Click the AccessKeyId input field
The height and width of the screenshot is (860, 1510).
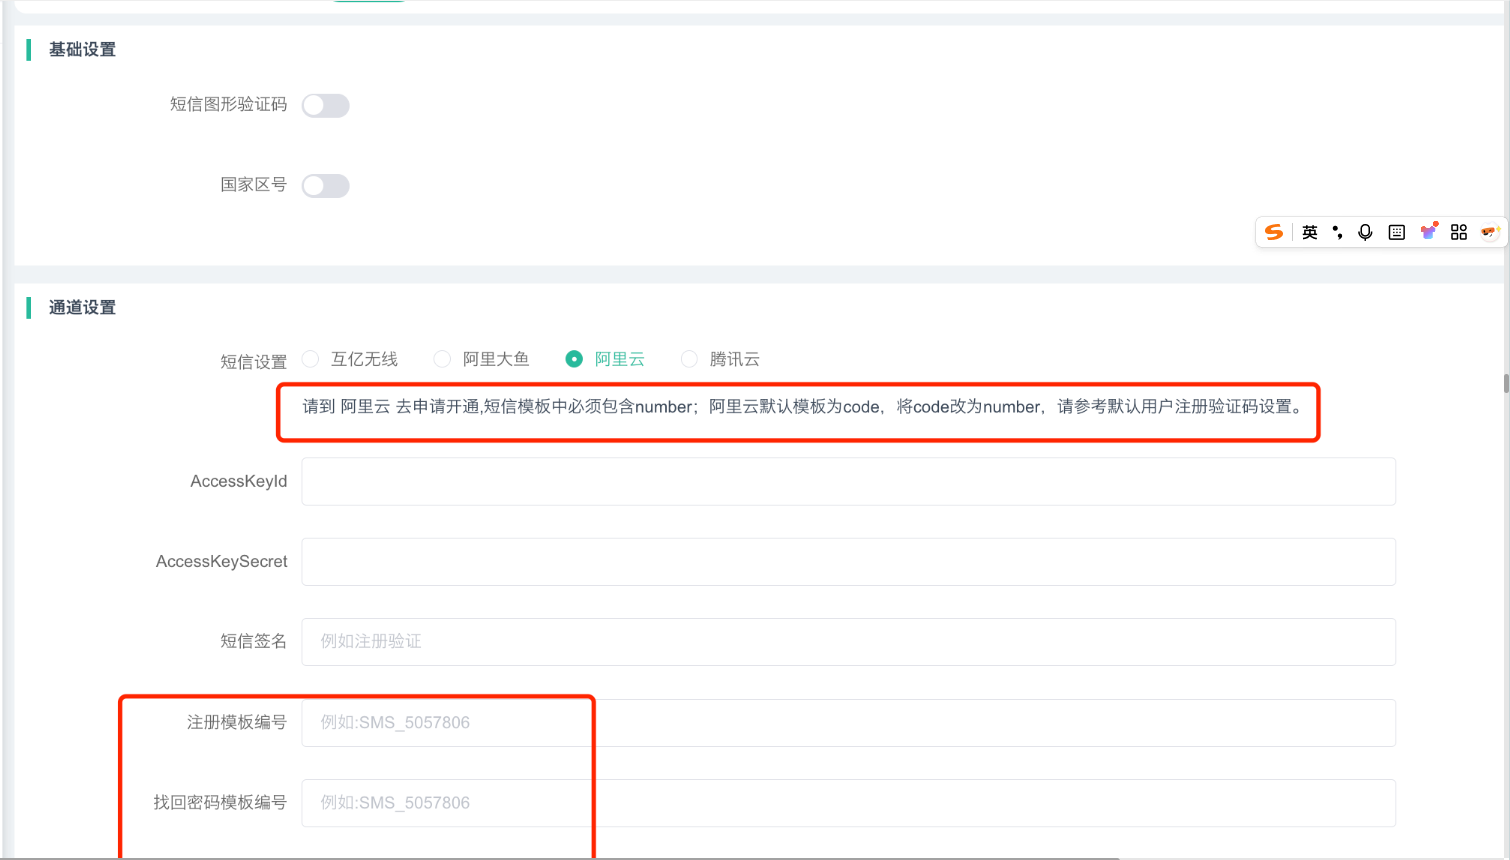[x=848, y=482]
